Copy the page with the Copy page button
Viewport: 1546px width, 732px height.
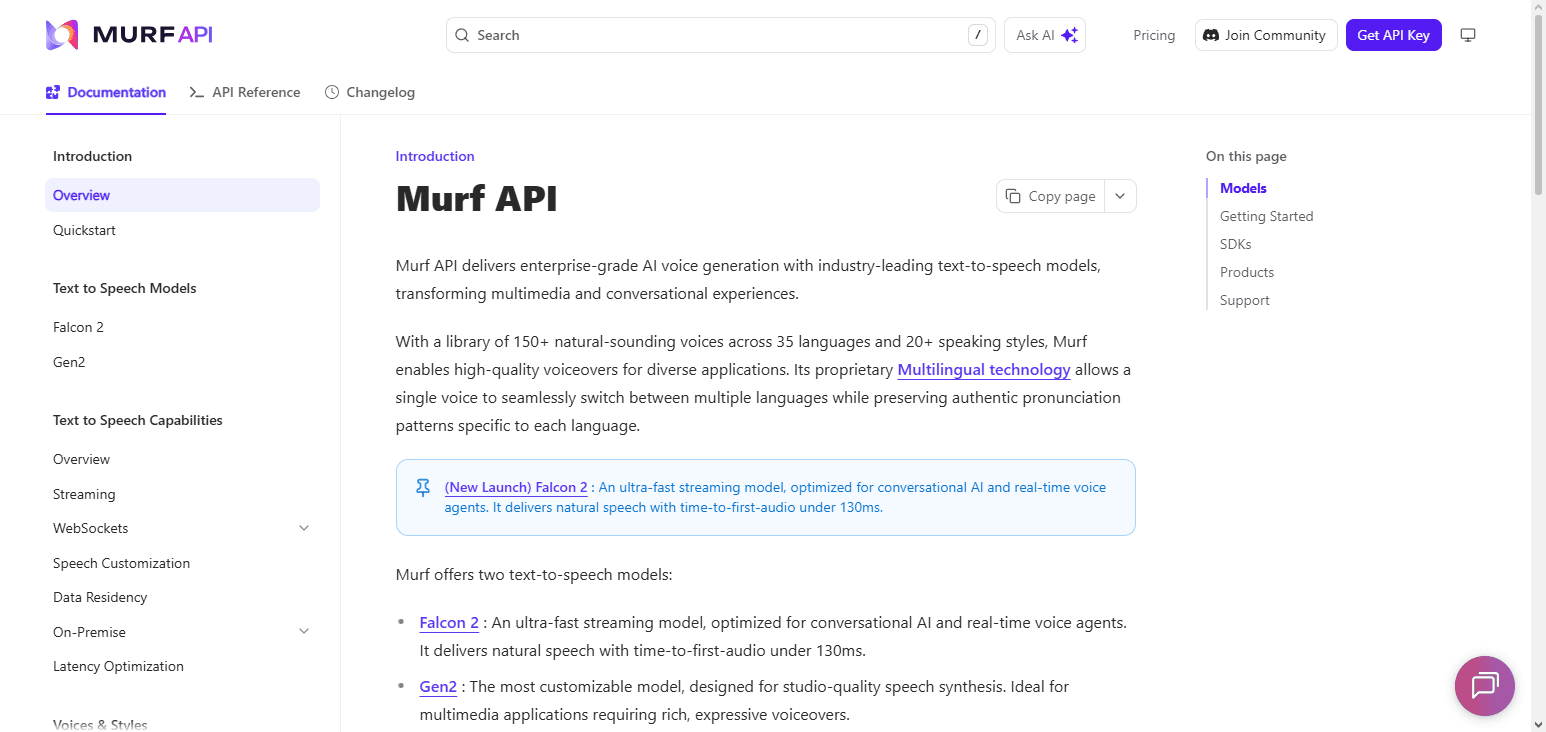(x=1050, y=196)
